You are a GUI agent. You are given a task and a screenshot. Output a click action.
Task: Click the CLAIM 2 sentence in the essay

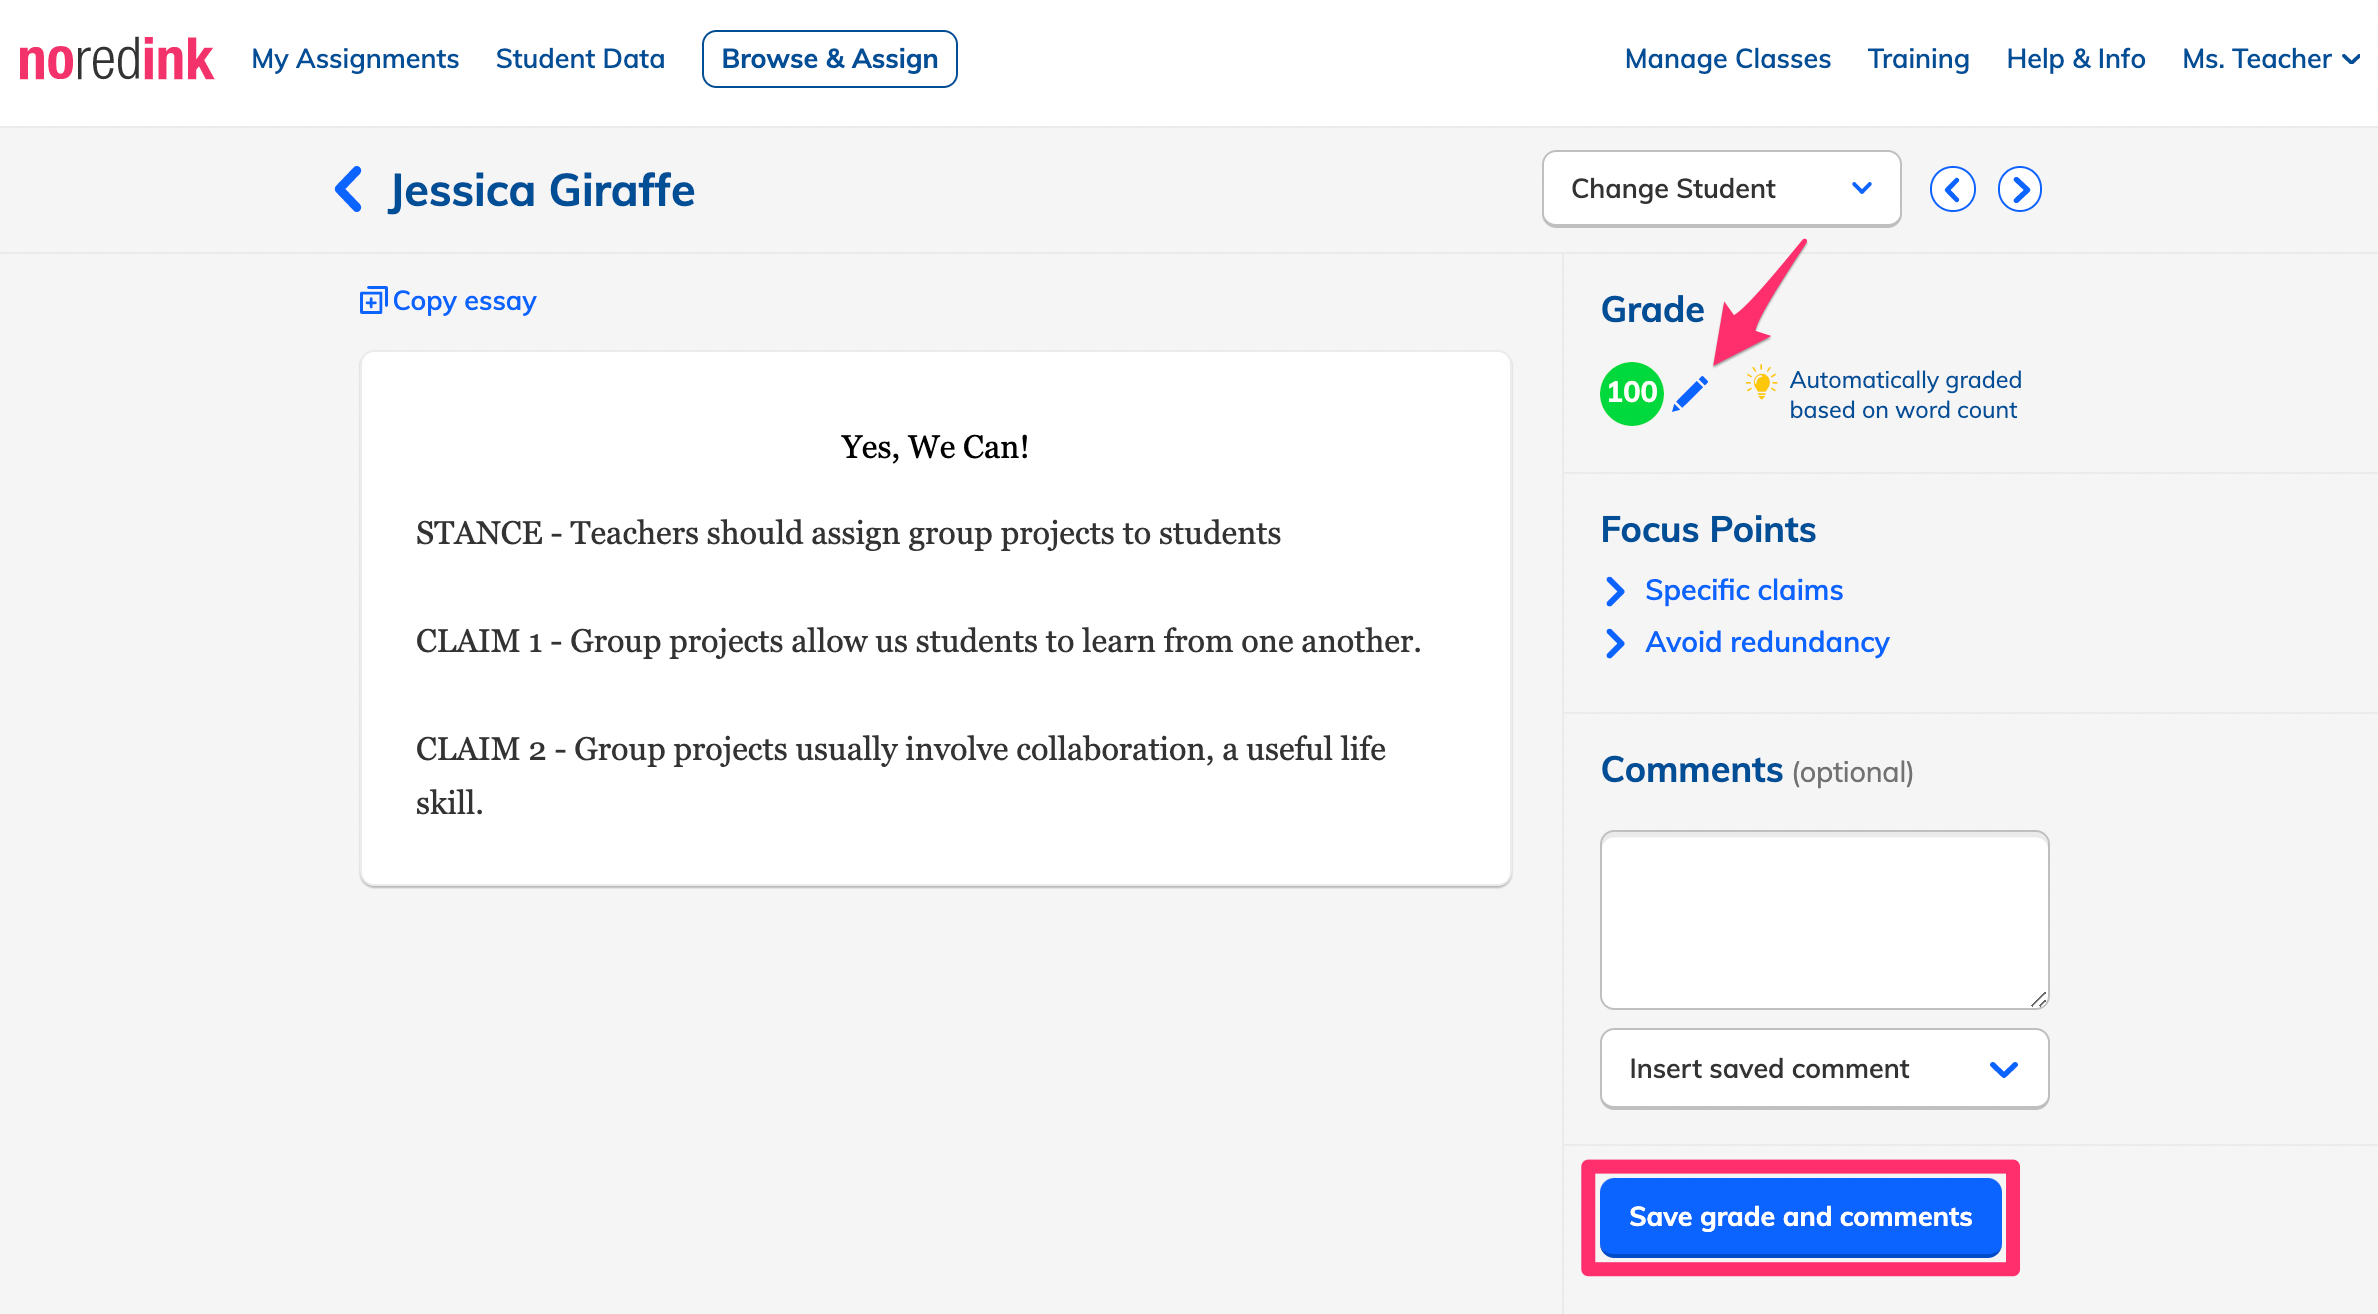tap(900, 776)
